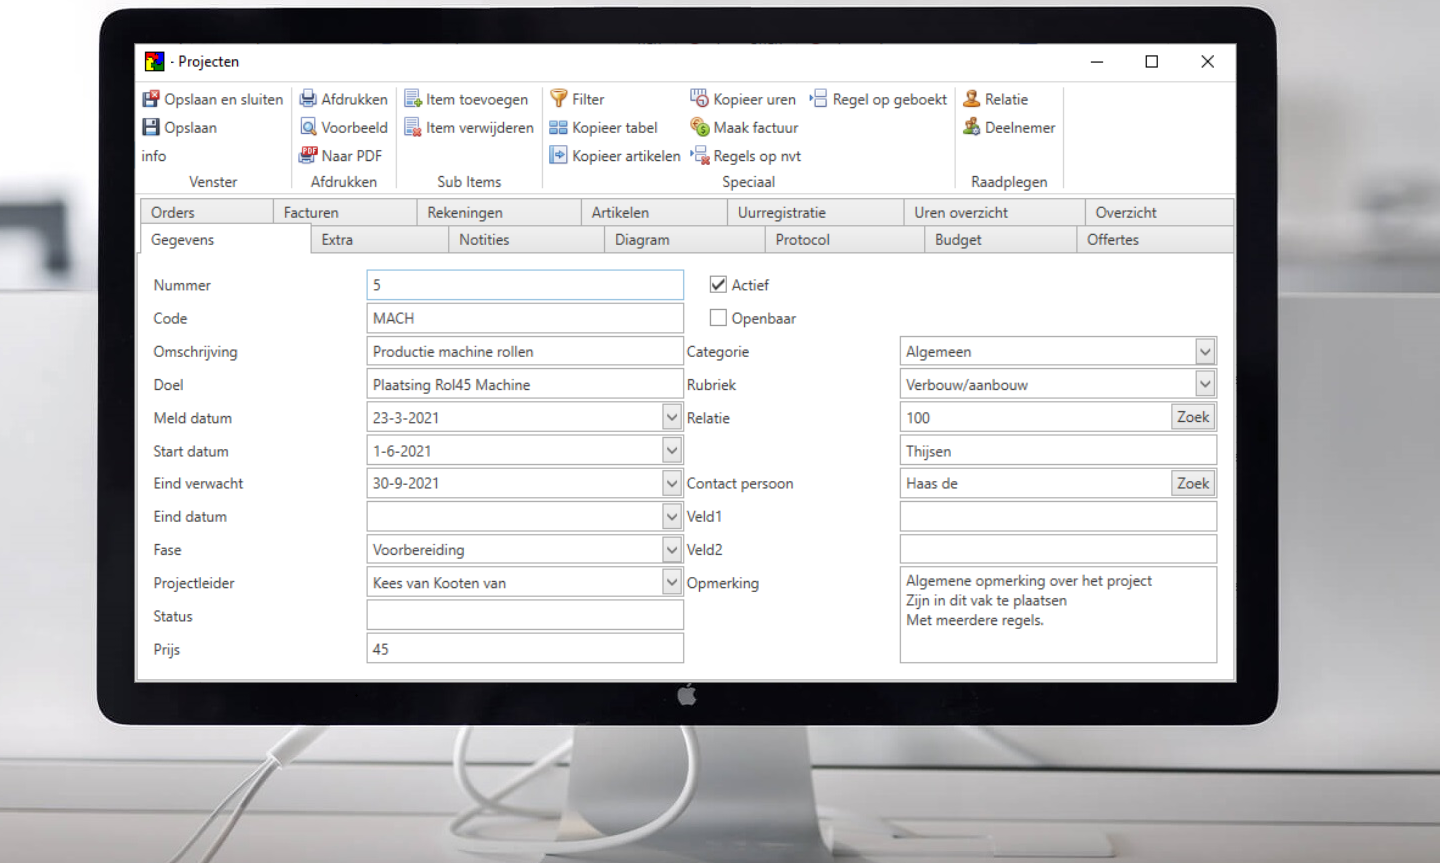Export using the Naar PDF icon

(x=308, y=155)
